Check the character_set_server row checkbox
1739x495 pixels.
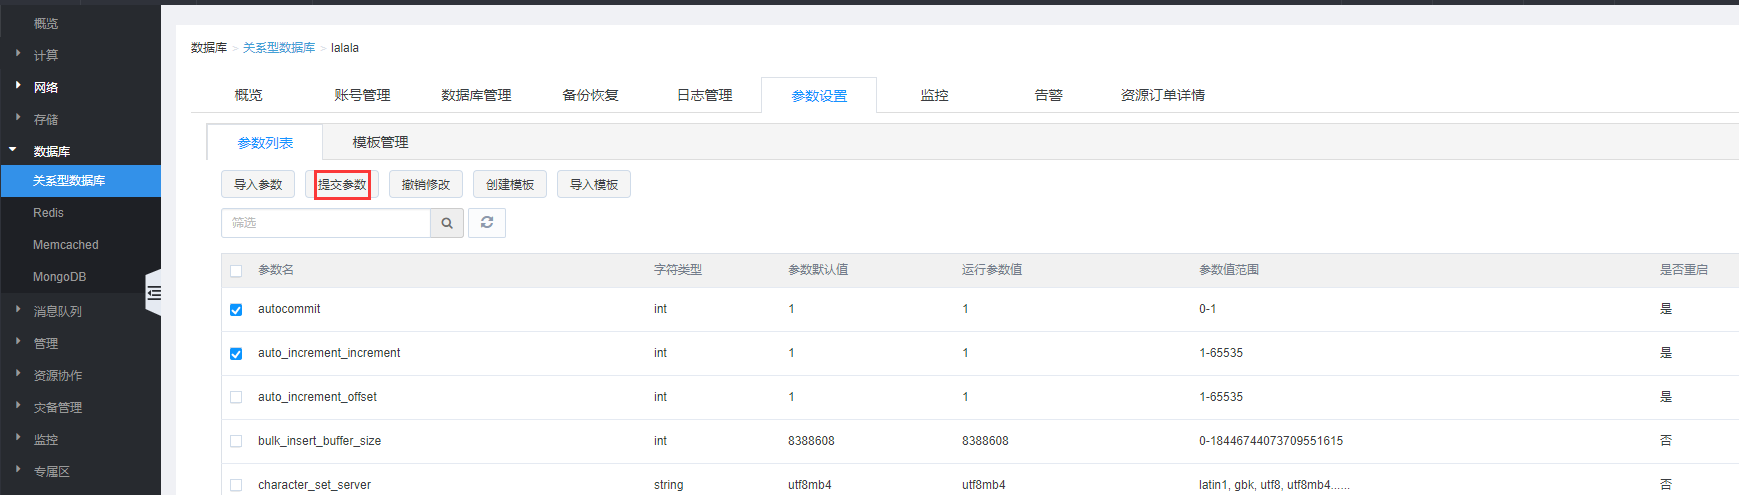[x=236, y=485]
